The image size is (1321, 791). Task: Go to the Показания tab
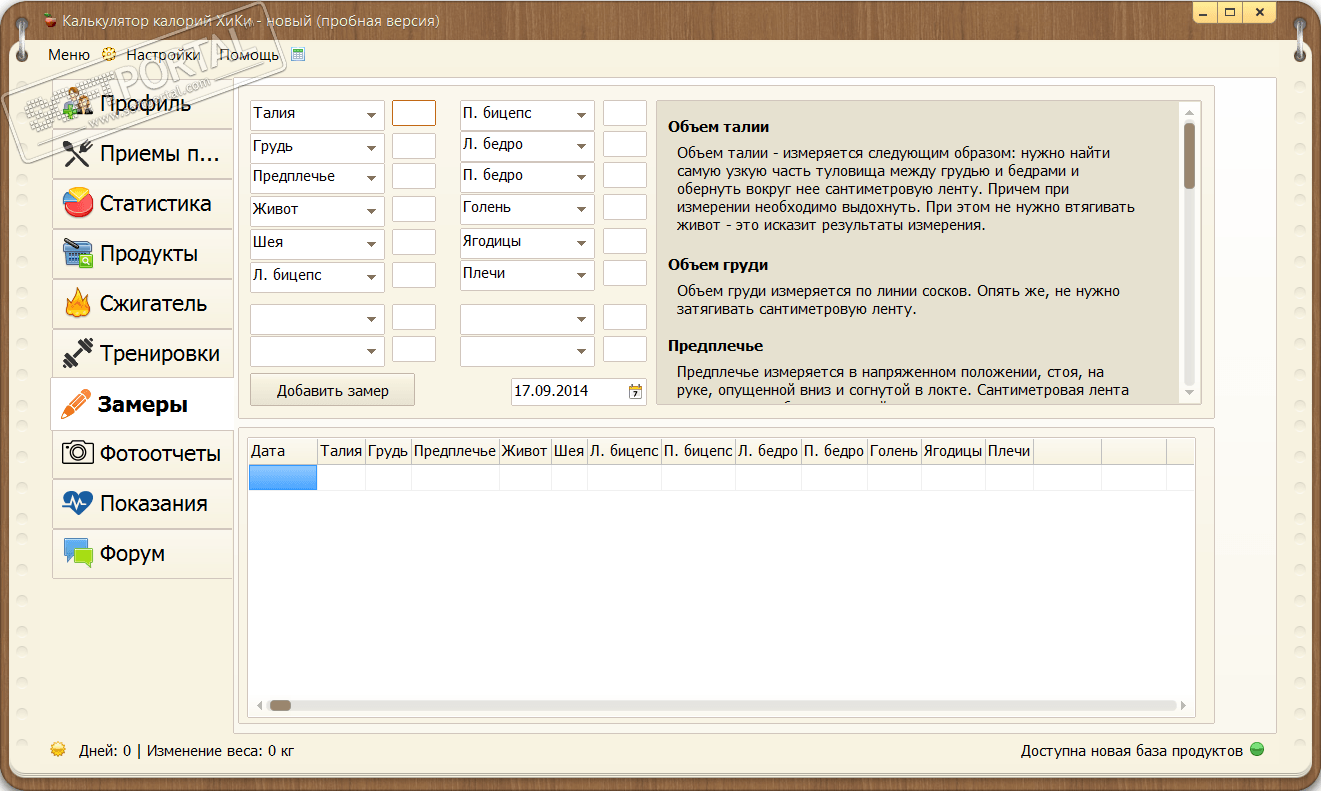click(x=143, y=504)
